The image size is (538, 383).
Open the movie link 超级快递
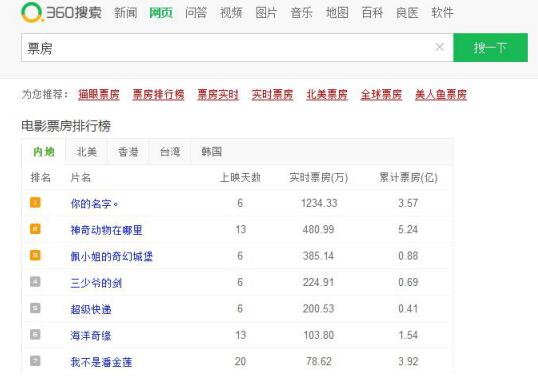91,309
